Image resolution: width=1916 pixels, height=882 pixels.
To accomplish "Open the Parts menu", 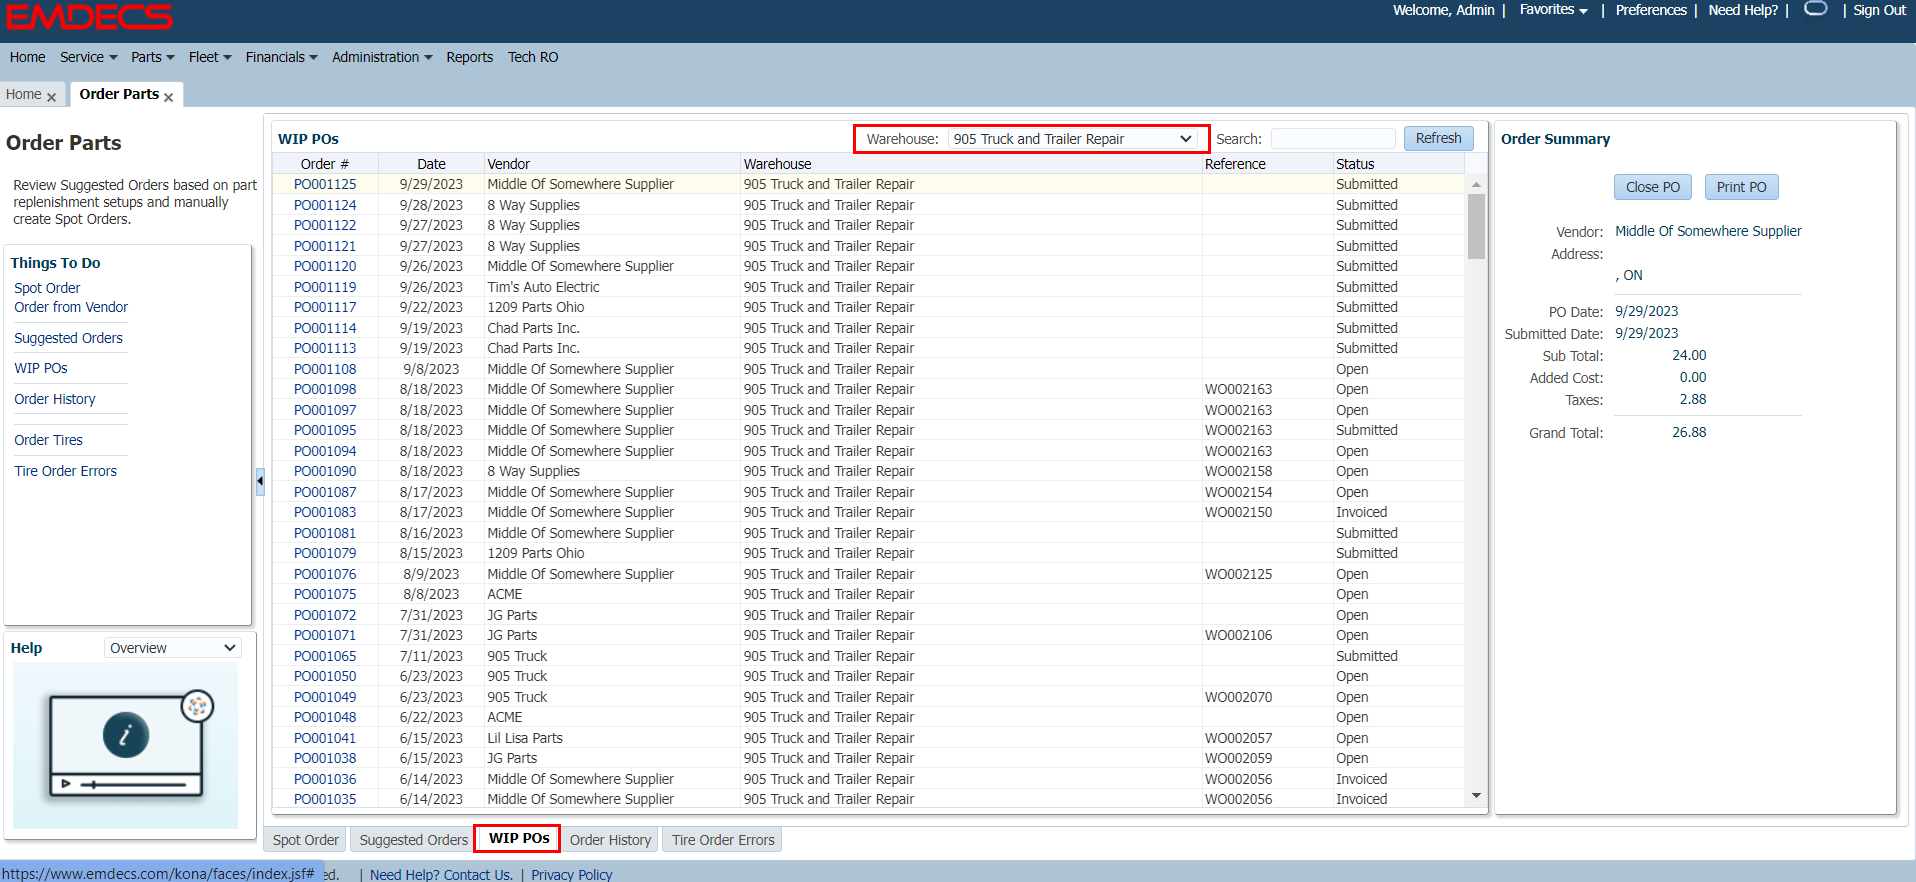I will coord(152,57).
